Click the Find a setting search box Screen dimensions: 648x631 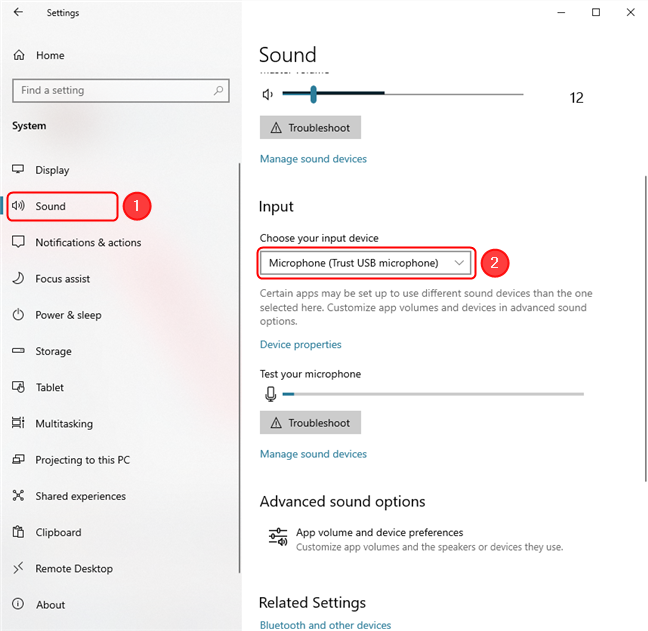click(x=121, y=90)
